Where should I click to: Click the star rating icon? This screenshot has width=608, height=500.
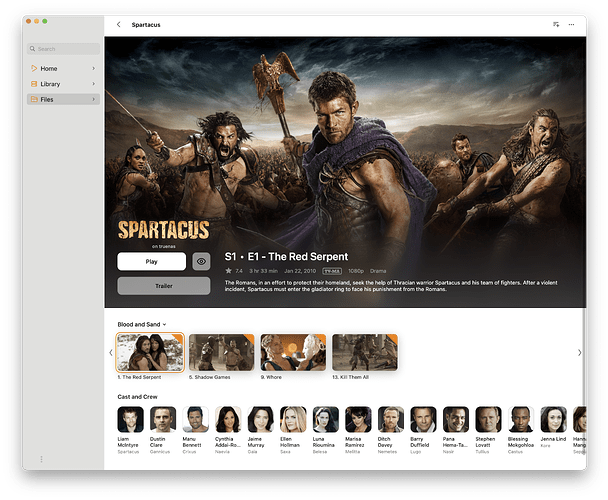pos(228,271)
